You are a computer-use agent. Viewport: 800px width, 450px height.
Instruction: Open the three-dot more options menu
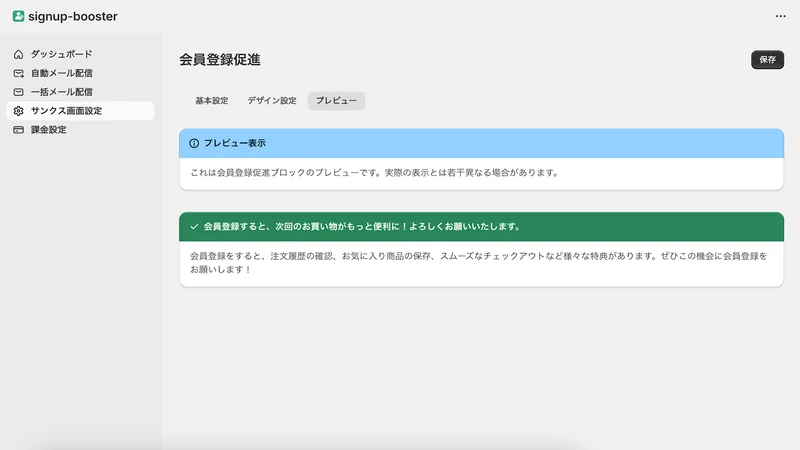tap(781, 16)
